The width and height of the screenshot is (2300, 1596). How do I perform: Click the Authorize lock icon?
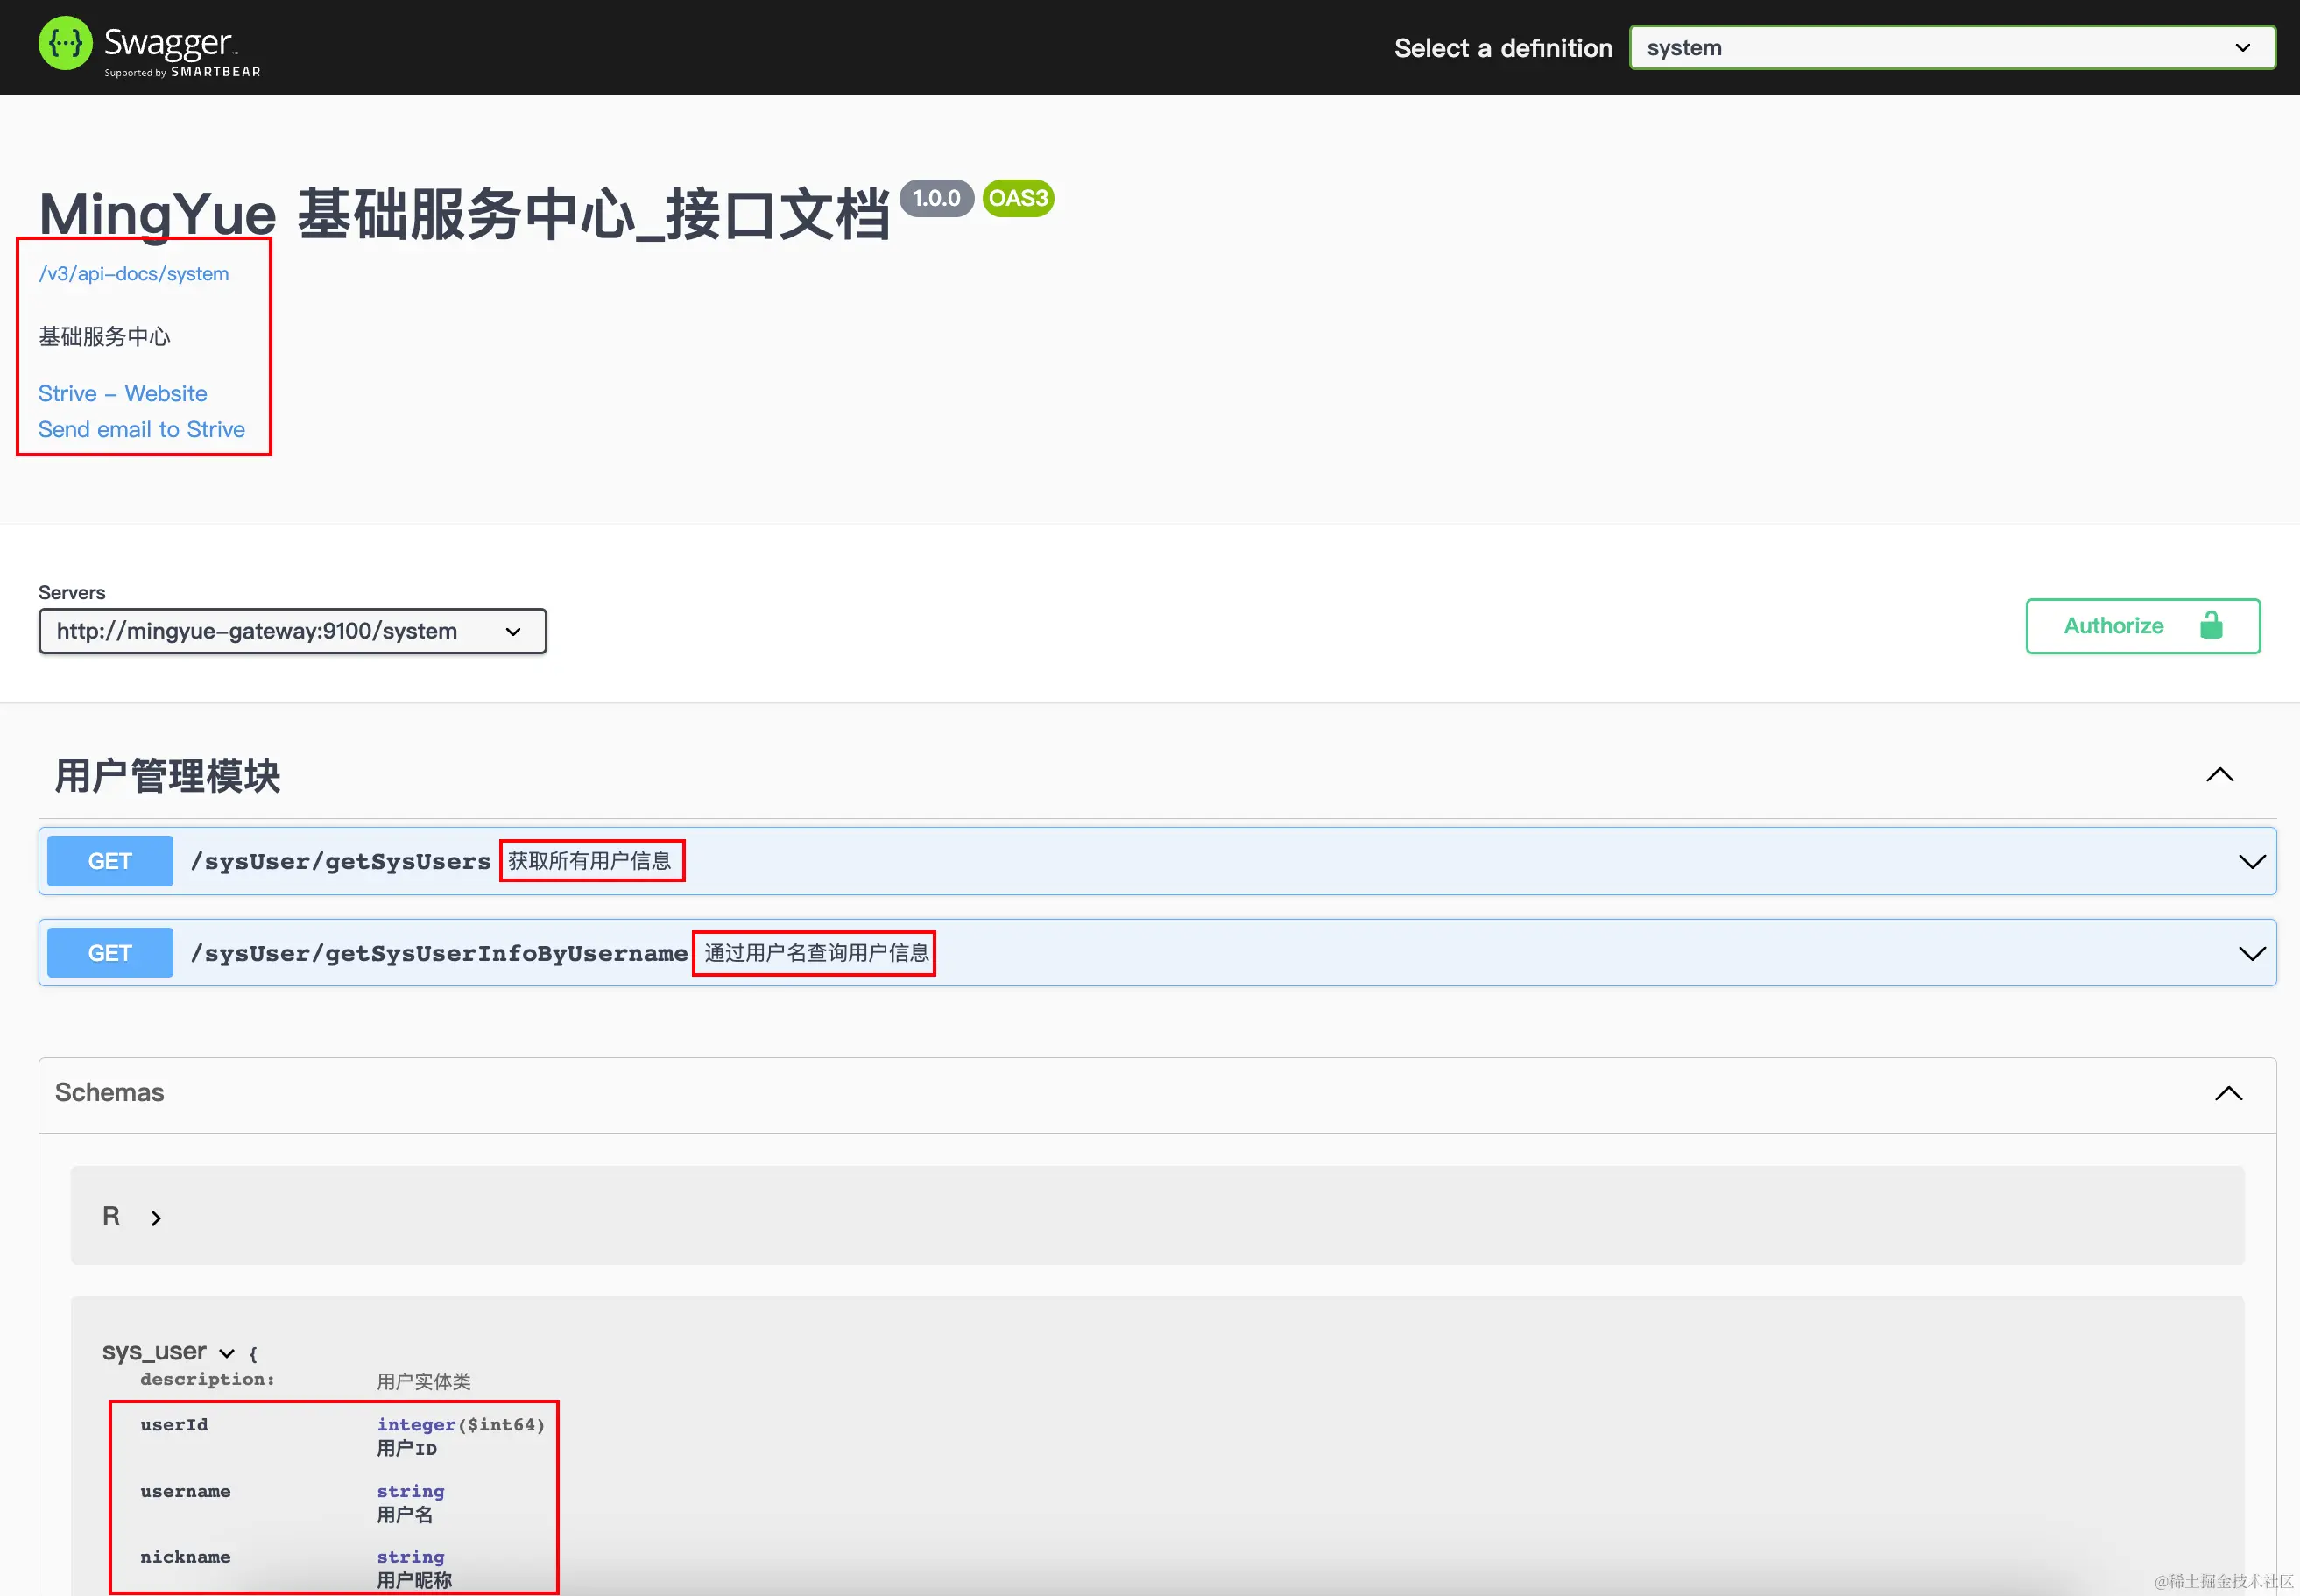point(2211,626)
